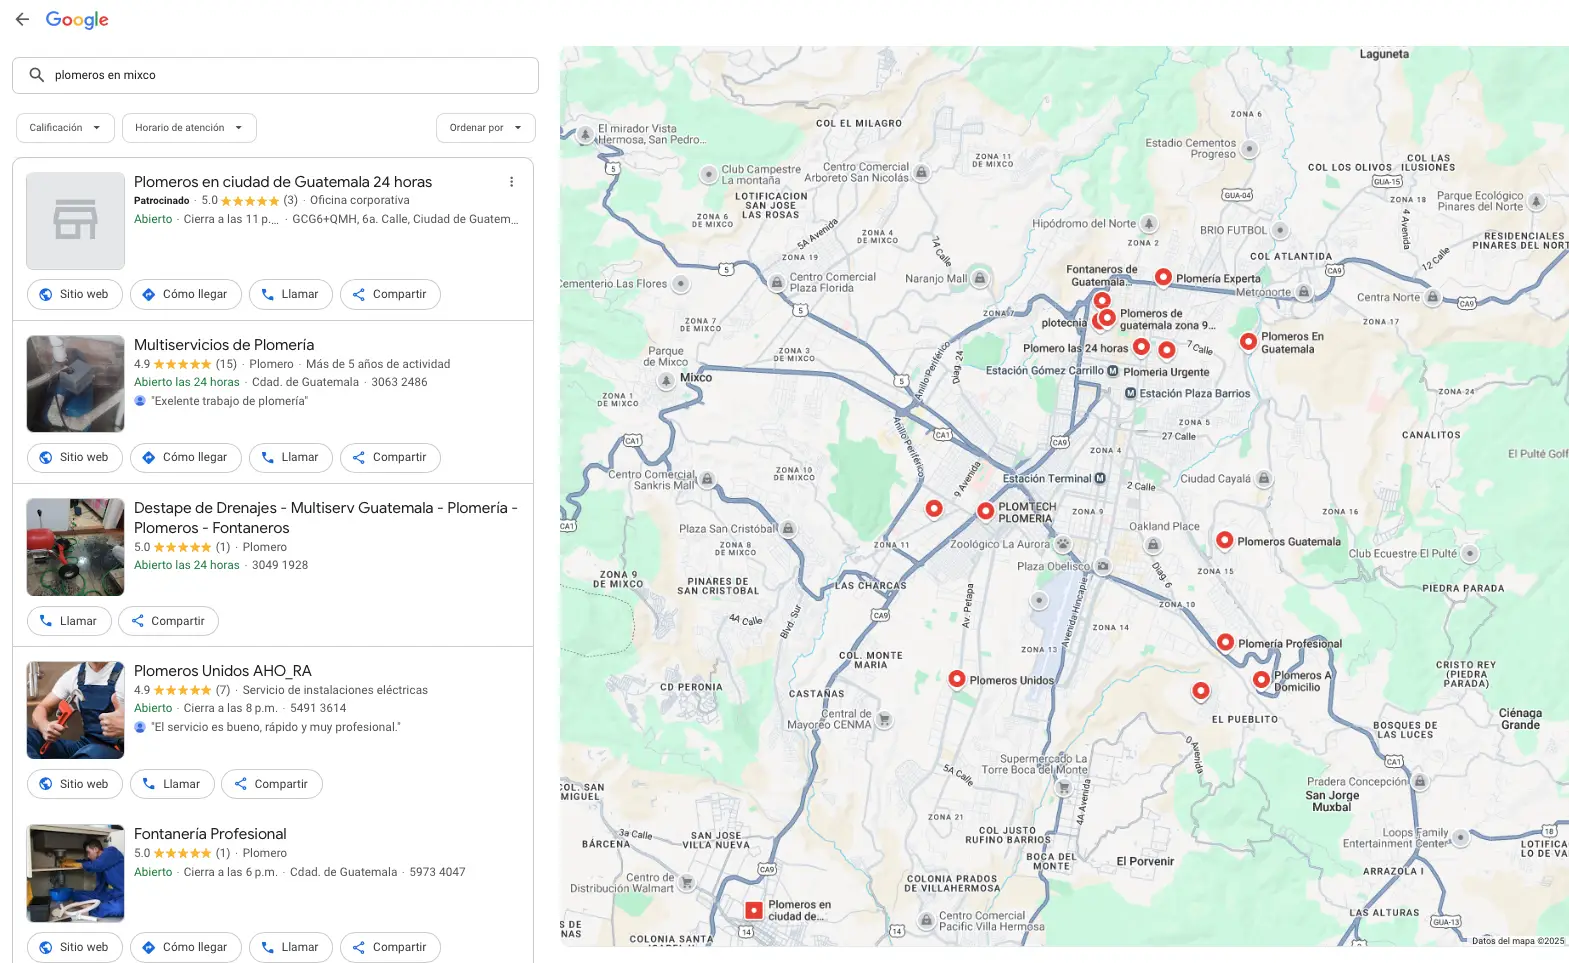
Task: Click the magnifying glass search icon
Action: tap(37, 75)
